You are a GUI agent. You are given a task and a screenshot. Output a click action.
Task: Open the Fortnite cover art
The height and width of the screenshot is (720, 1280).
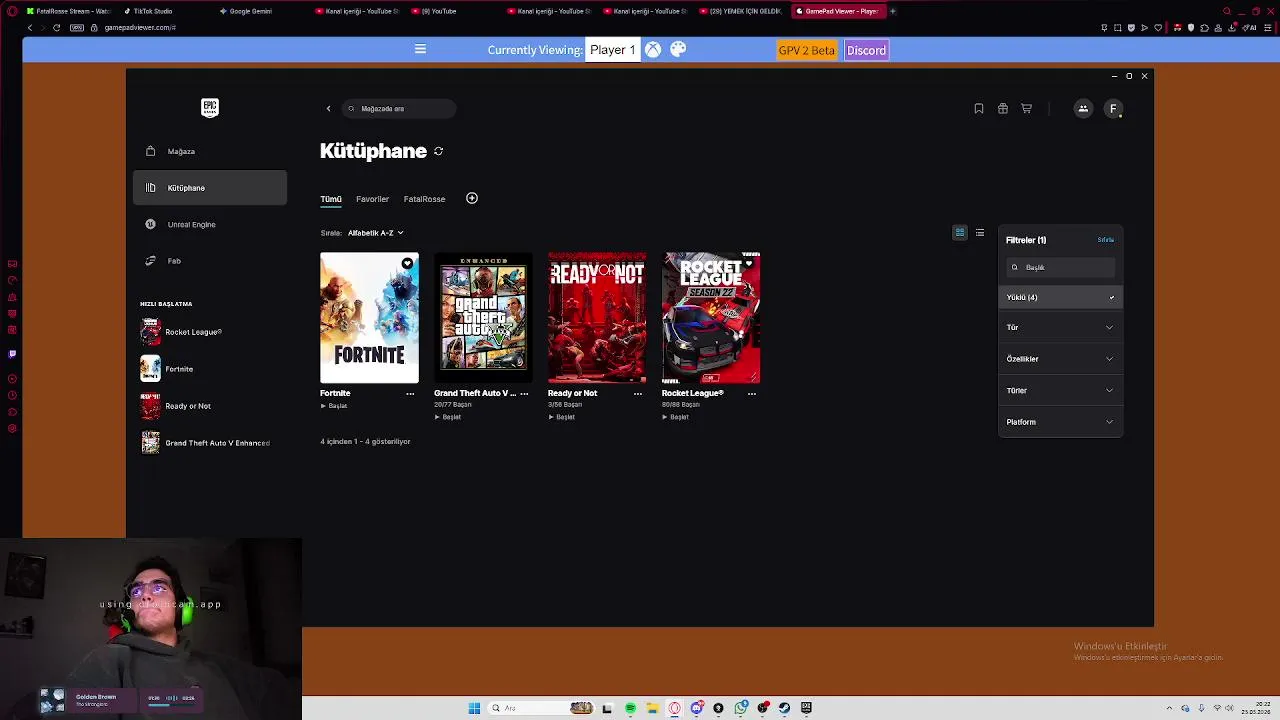pyautogui.click(x=369, y=318)
